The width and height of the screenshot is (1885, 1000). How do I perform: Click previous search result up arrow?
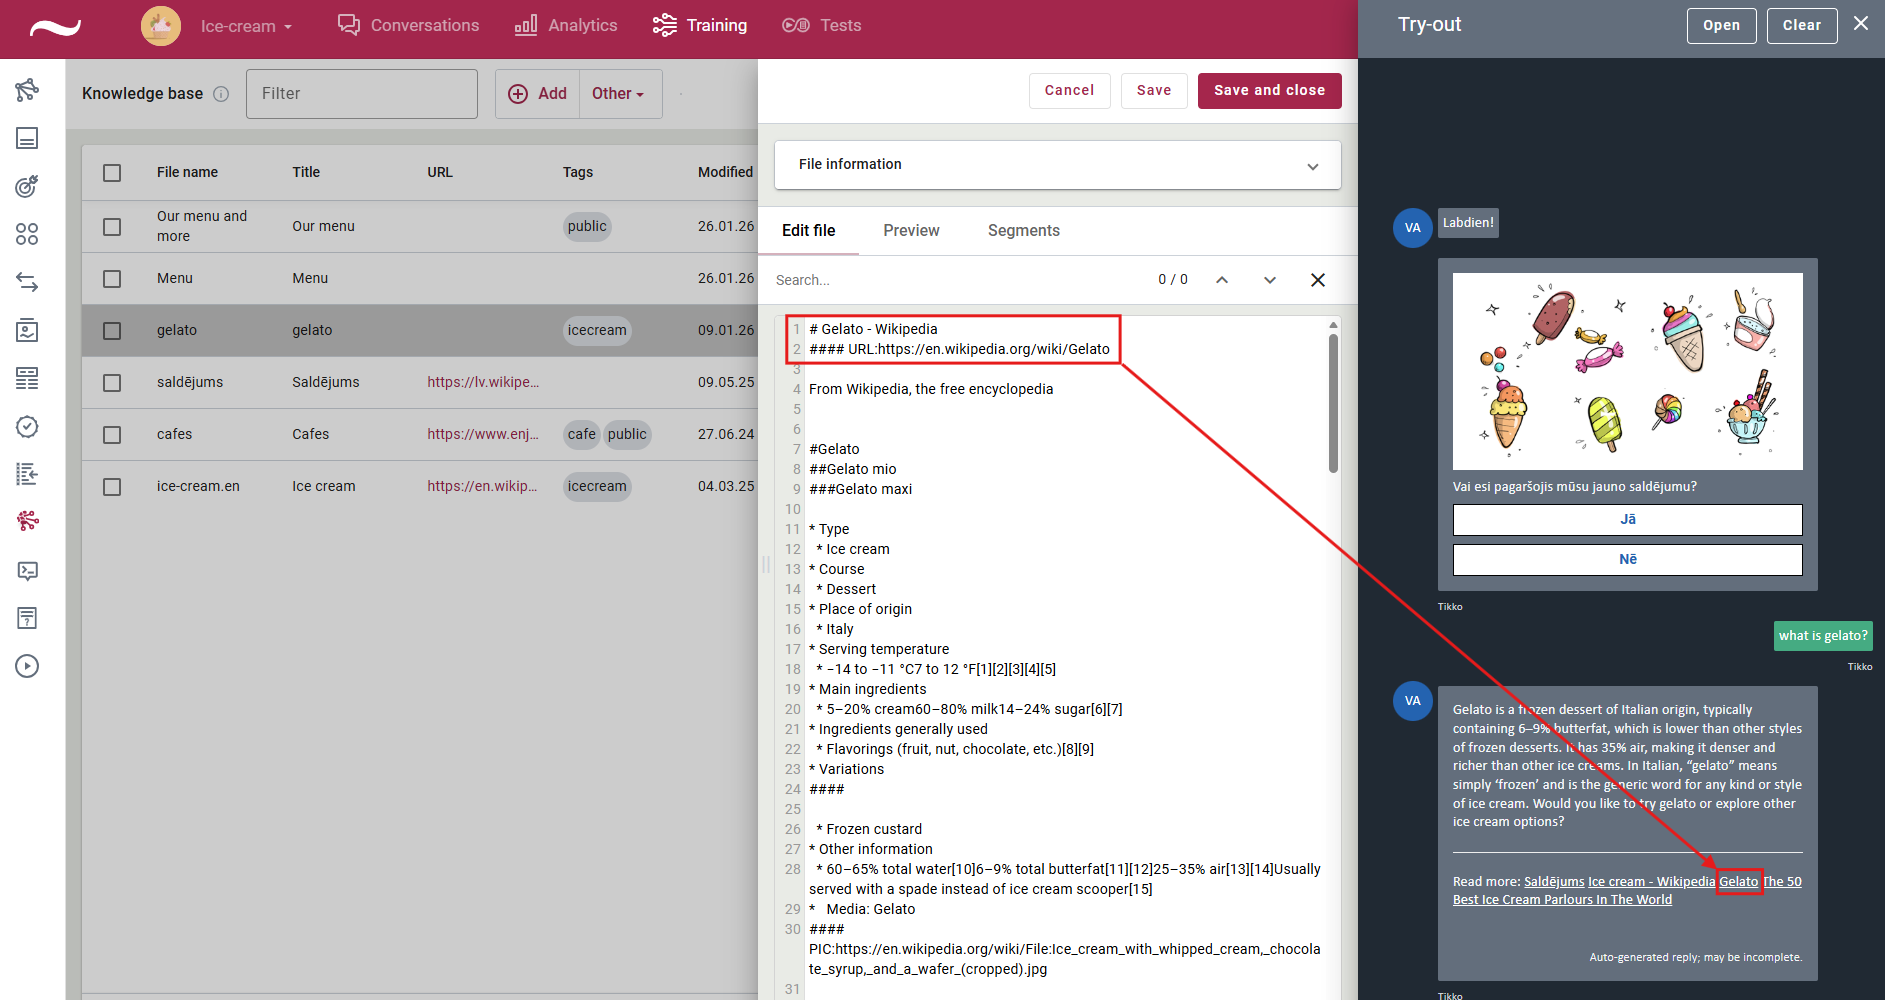pyautogui.click(x=1222, y=280)
